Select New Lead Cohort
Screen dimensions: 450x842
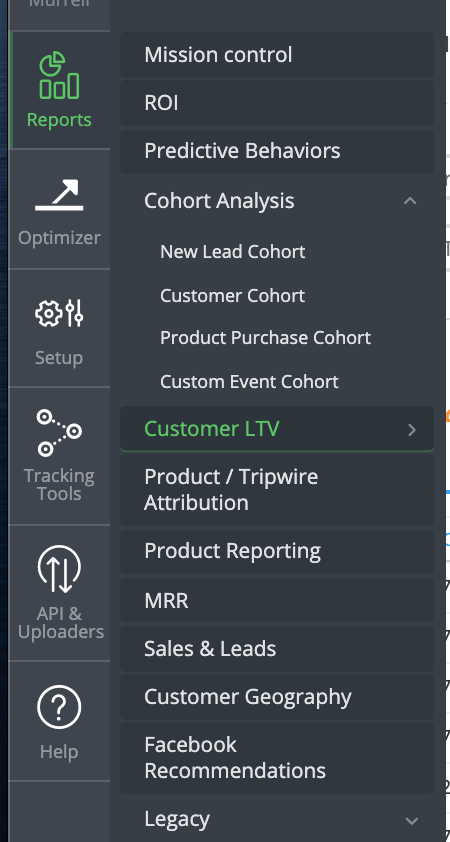[x=233, y=251]
